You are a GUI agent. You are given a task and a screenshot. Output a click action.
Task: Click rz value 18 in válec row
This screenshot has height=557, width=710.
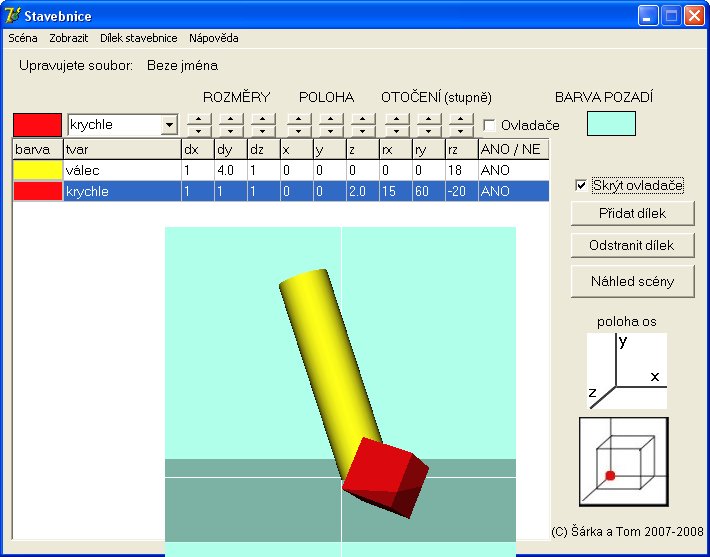click(x=461, y=170)
